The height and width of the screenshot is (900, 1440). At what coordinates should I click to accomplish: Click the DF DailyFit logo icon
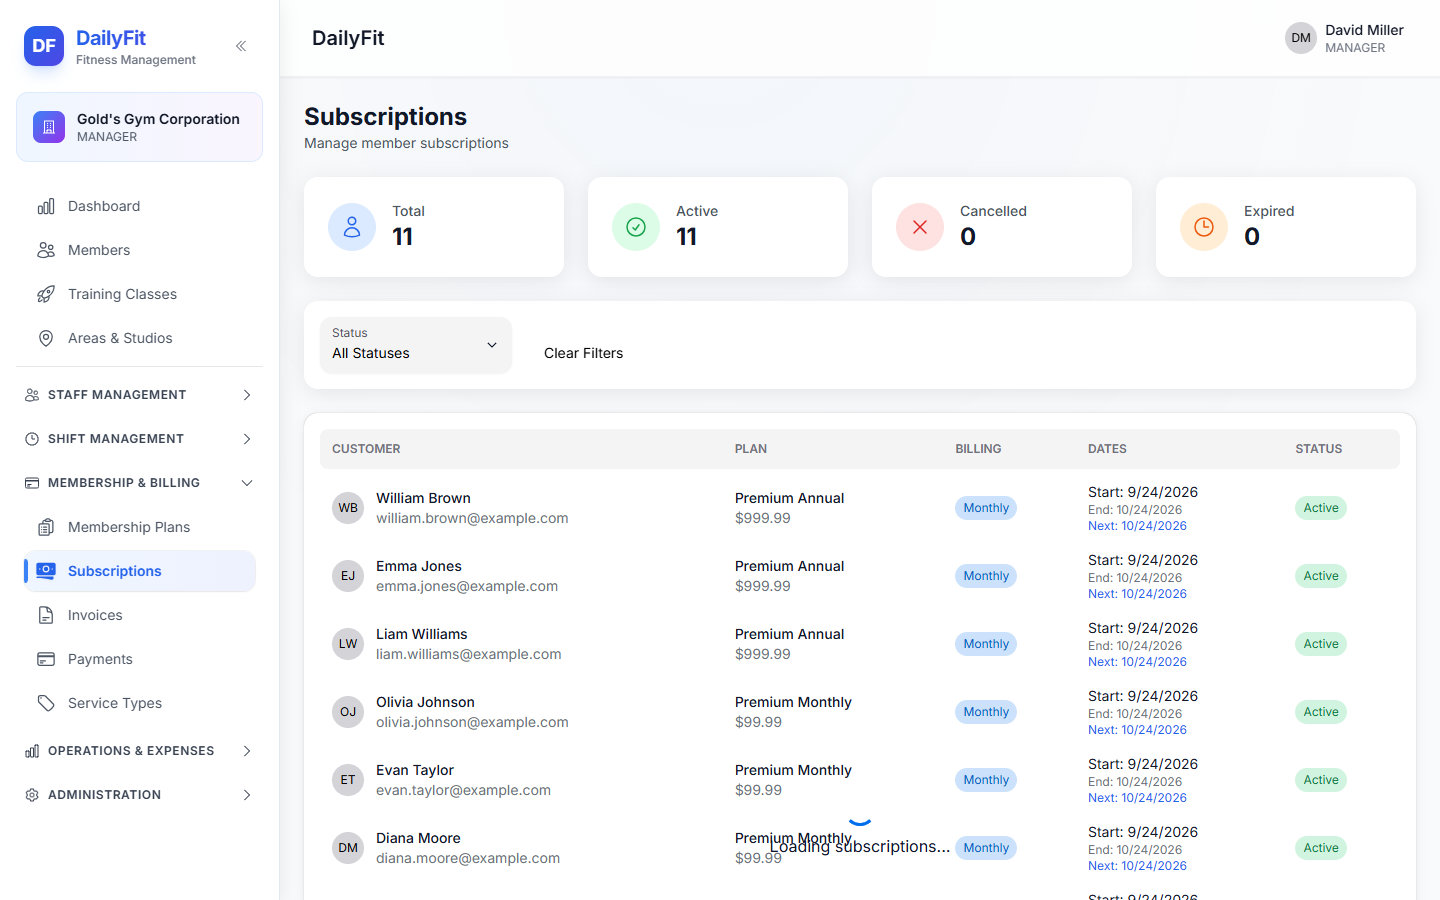click(x=44, y=46)
